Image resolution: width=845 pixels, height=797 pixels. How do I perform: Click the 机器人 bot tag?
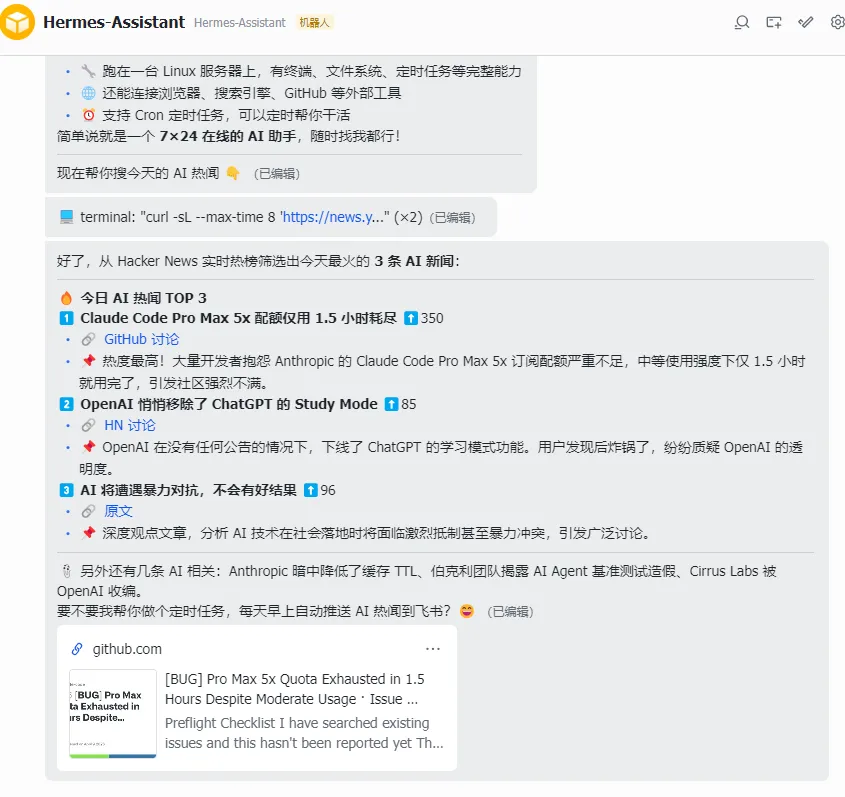click(314, 23)
